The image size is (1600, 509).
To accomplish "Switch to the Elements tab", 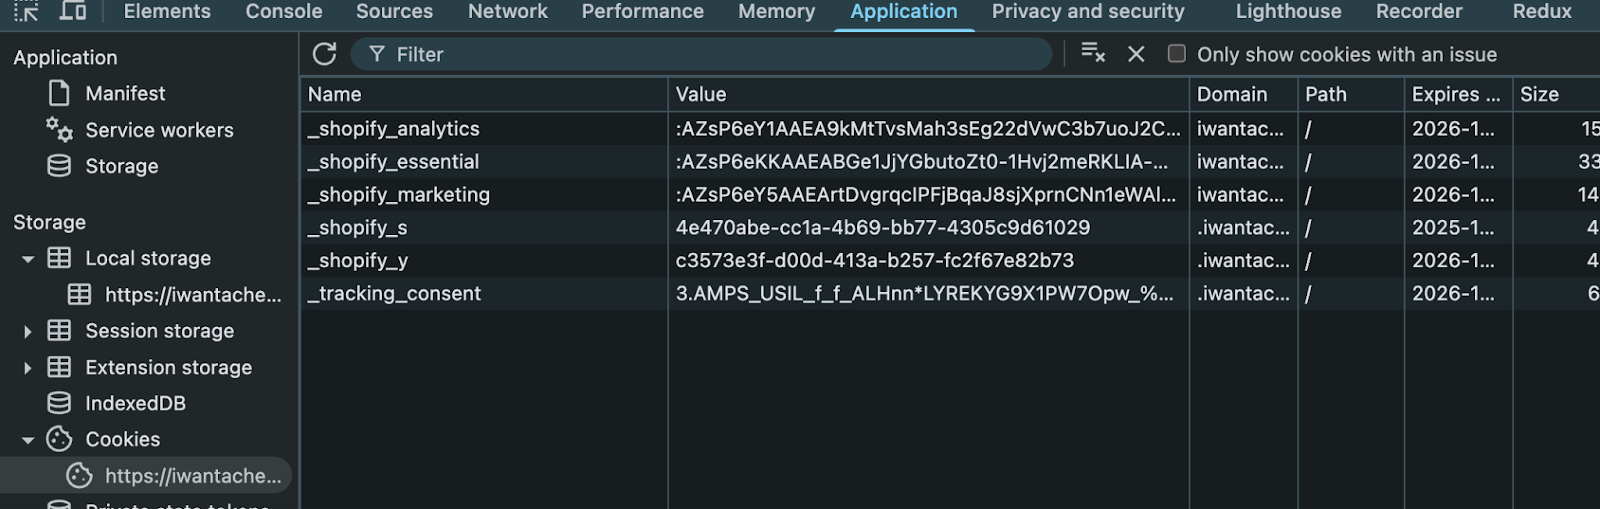I will pyautogui.click(x=167, y=12).
